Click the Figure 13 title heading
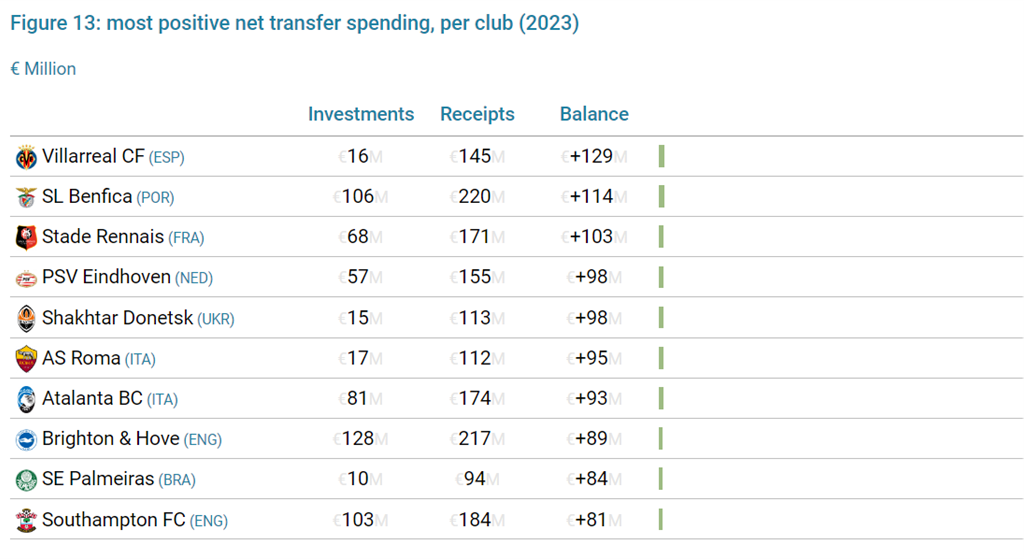 coord(295,23)
